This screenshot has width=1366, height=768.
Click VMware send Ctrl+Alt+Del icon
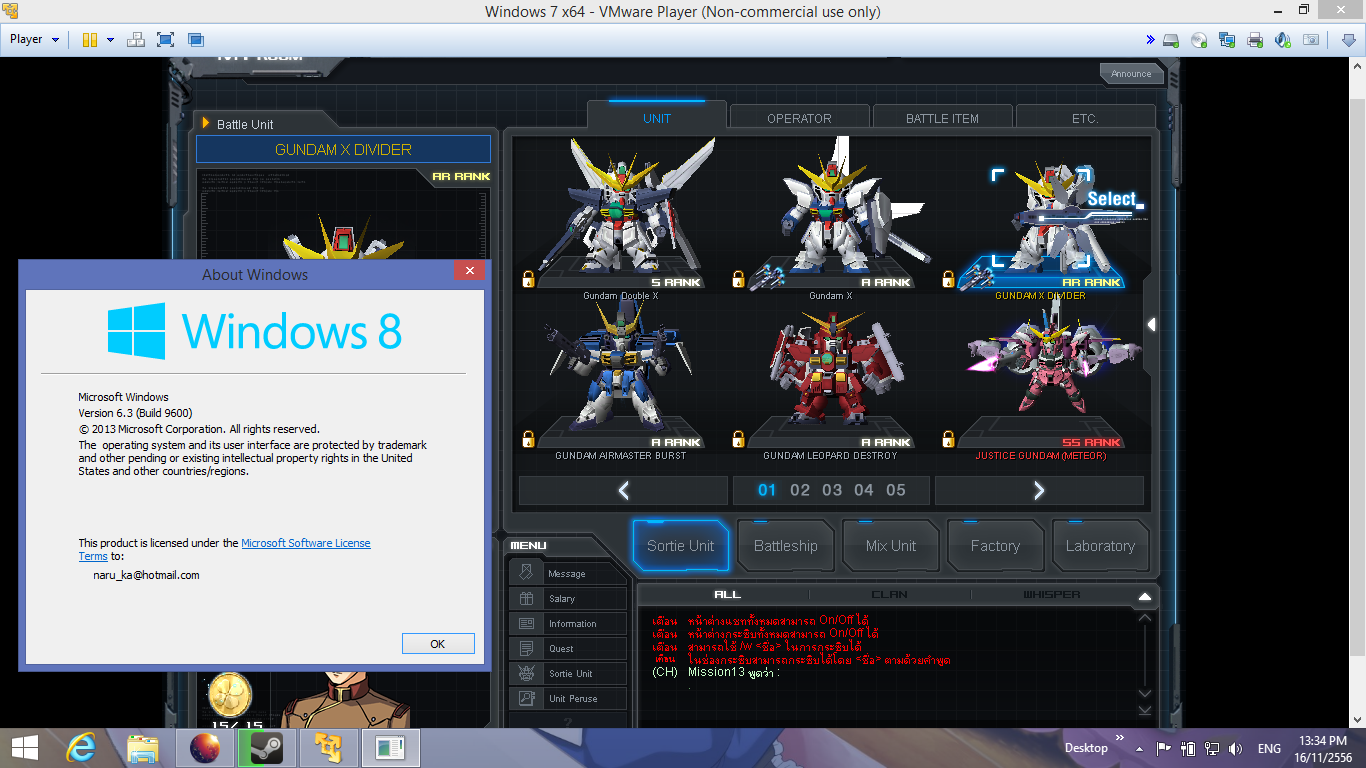[136, 40]
